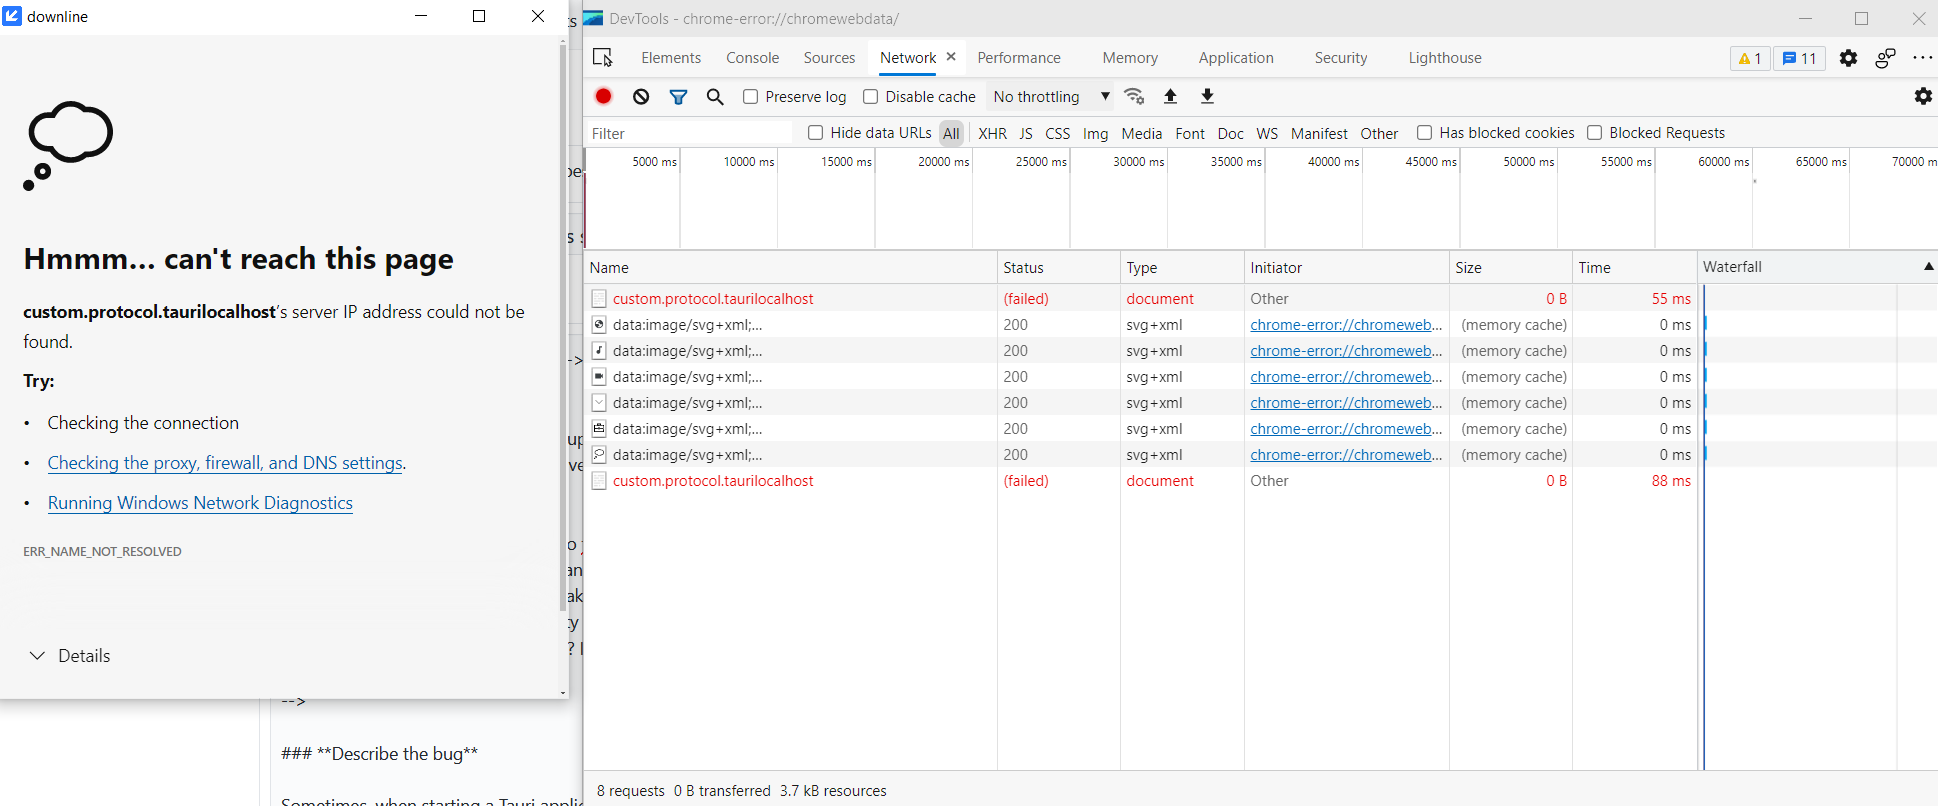Switch to the Console tab
1938x806 pixels.
[752, 58]
